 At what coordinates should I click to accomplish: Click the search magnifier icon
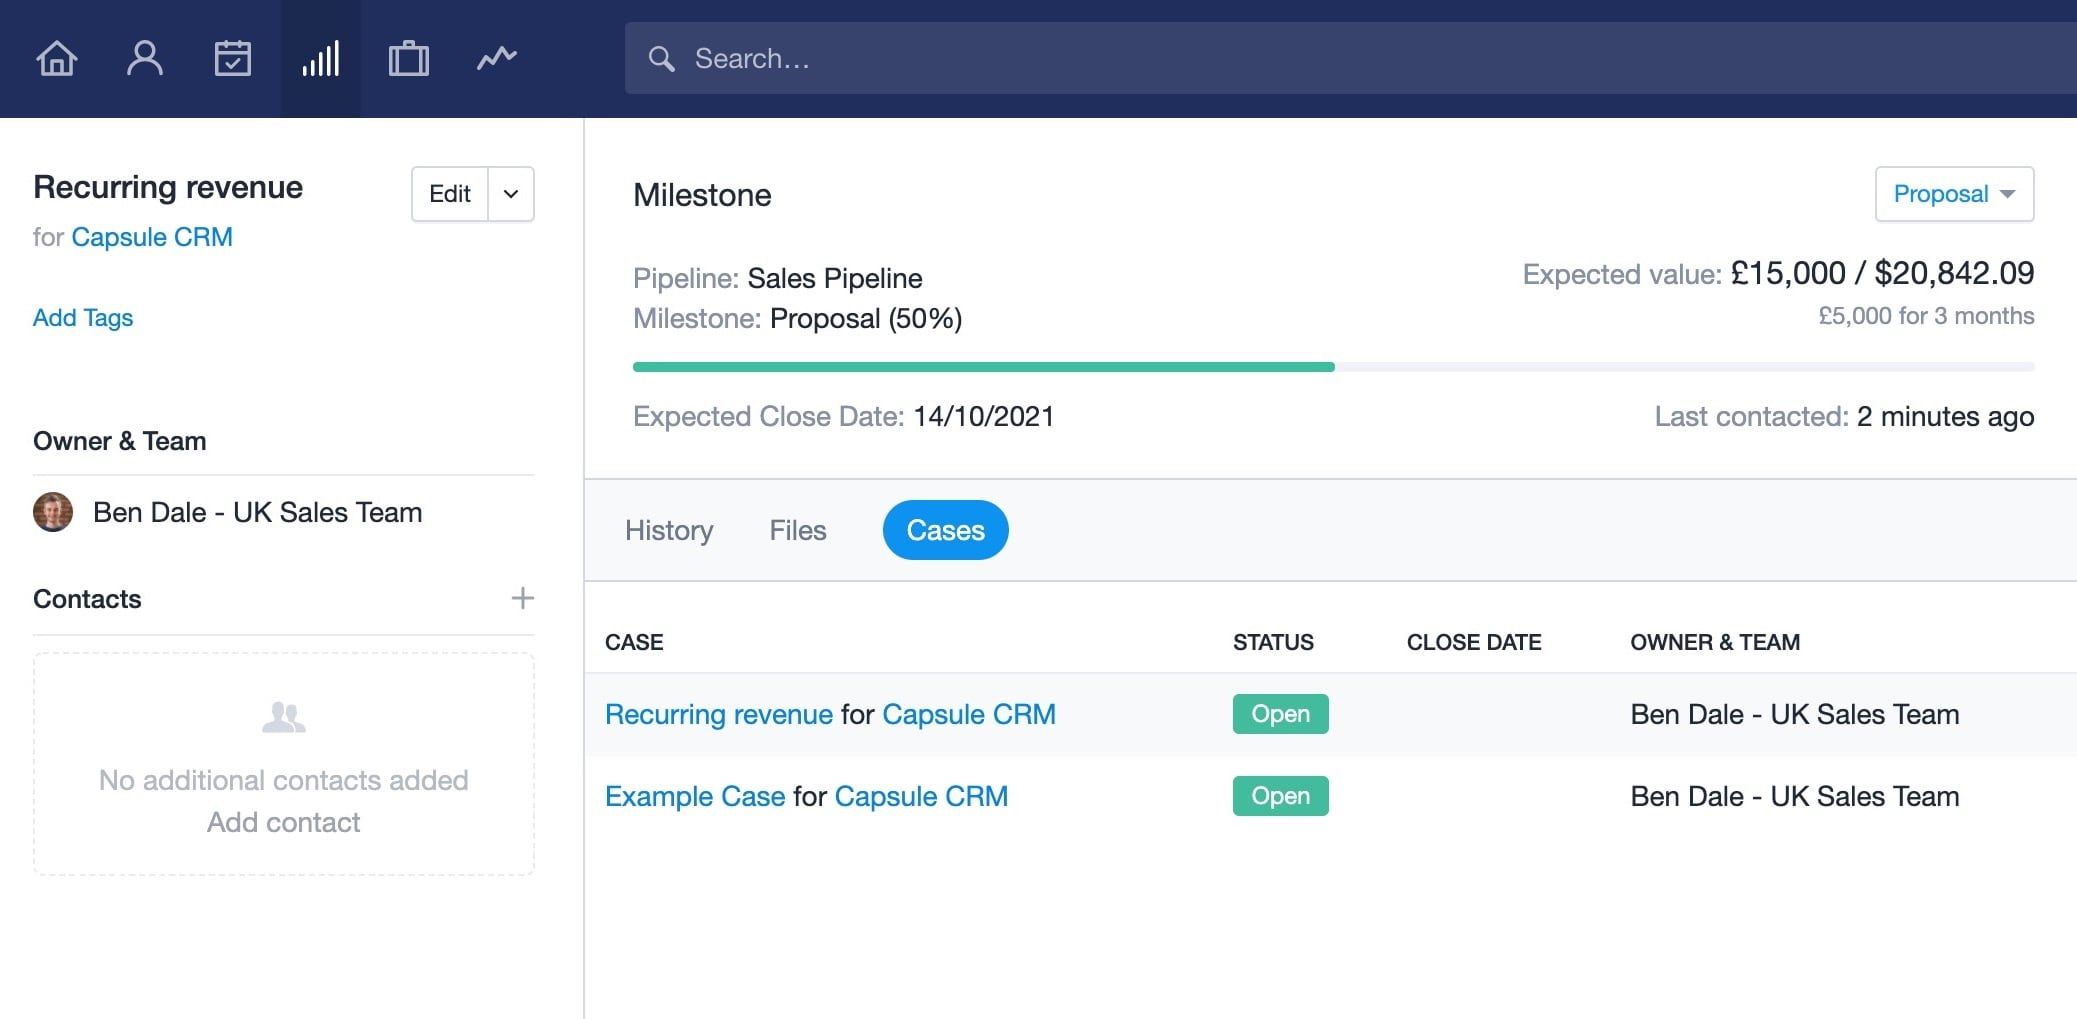click(x=661, y=59)
